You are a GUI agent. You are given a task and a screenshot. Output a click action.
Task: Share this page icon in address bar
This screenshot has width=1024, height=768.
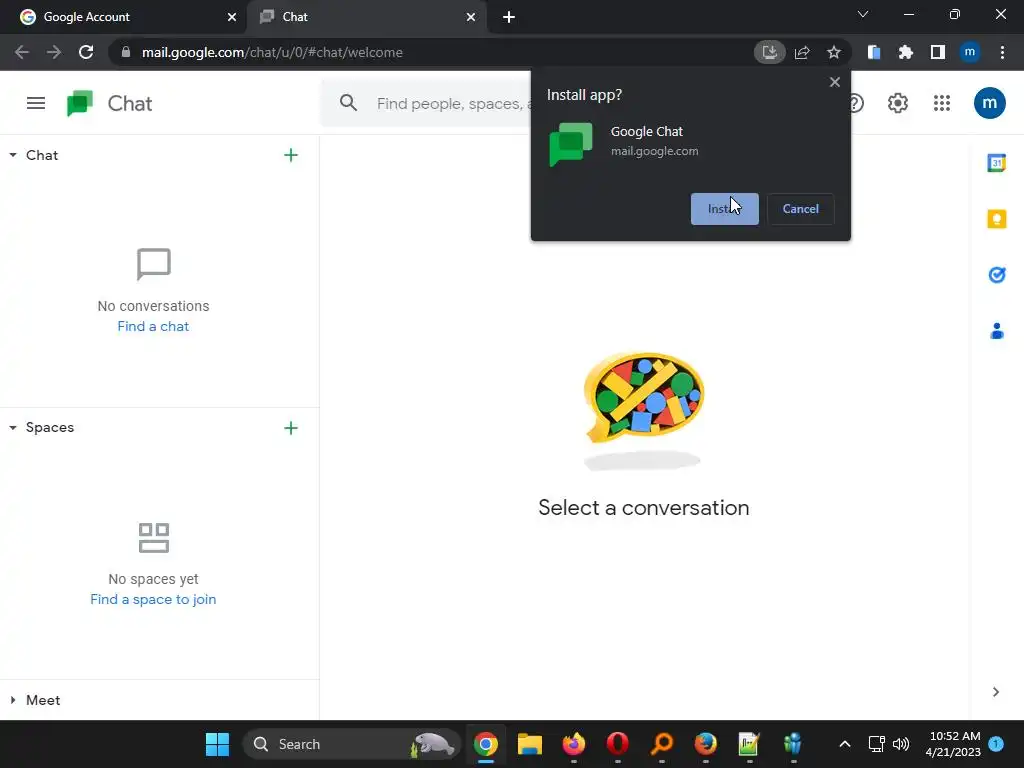pos(802,52)
